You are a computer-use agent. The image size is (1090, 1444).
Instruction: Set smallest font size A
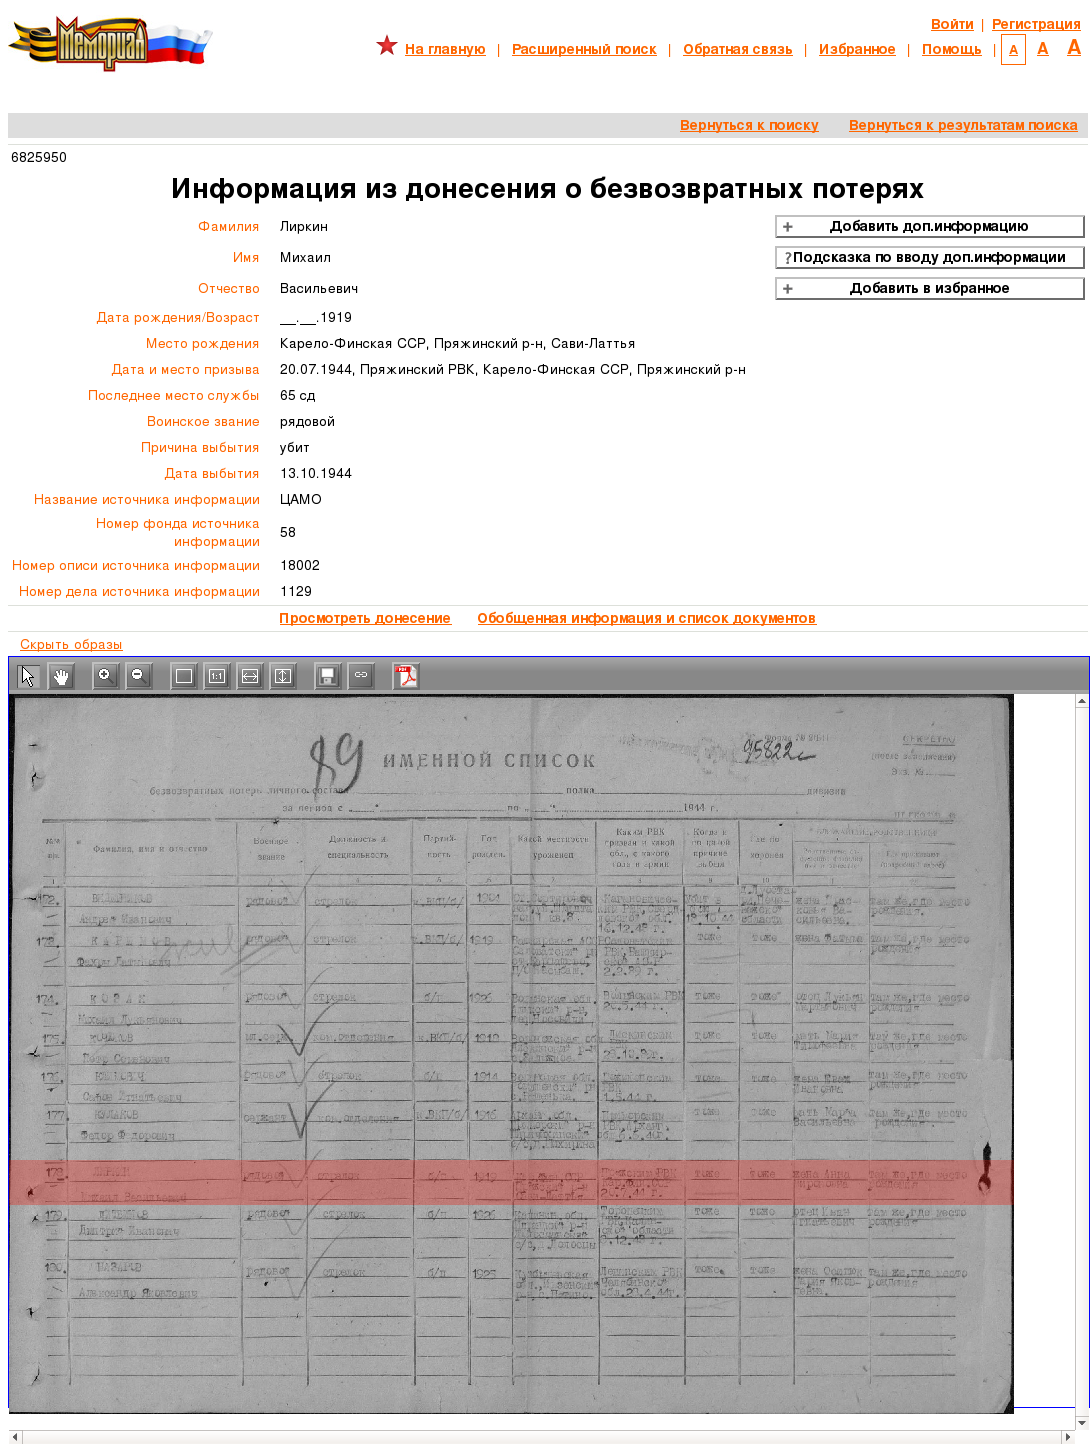pyautogui.click(x=1013, y=50)
